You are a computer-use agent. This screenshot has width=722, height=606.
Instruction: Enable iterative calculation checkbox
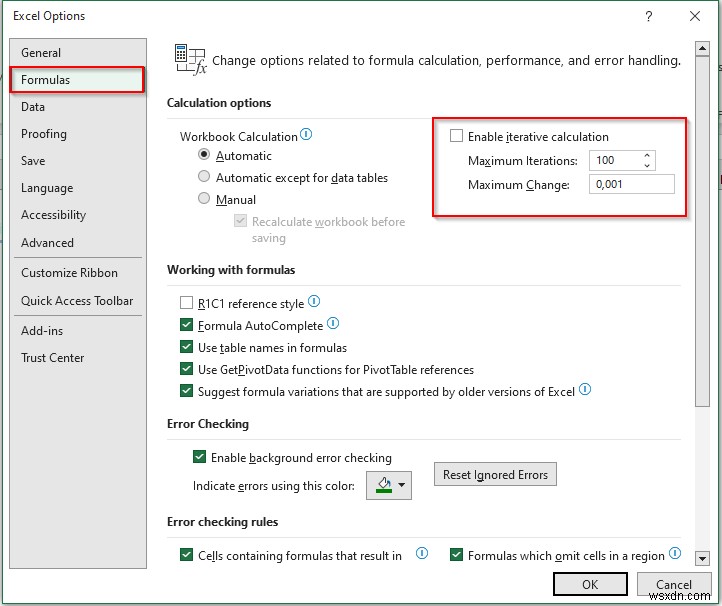pyautogui.click(x=456, y=136)
